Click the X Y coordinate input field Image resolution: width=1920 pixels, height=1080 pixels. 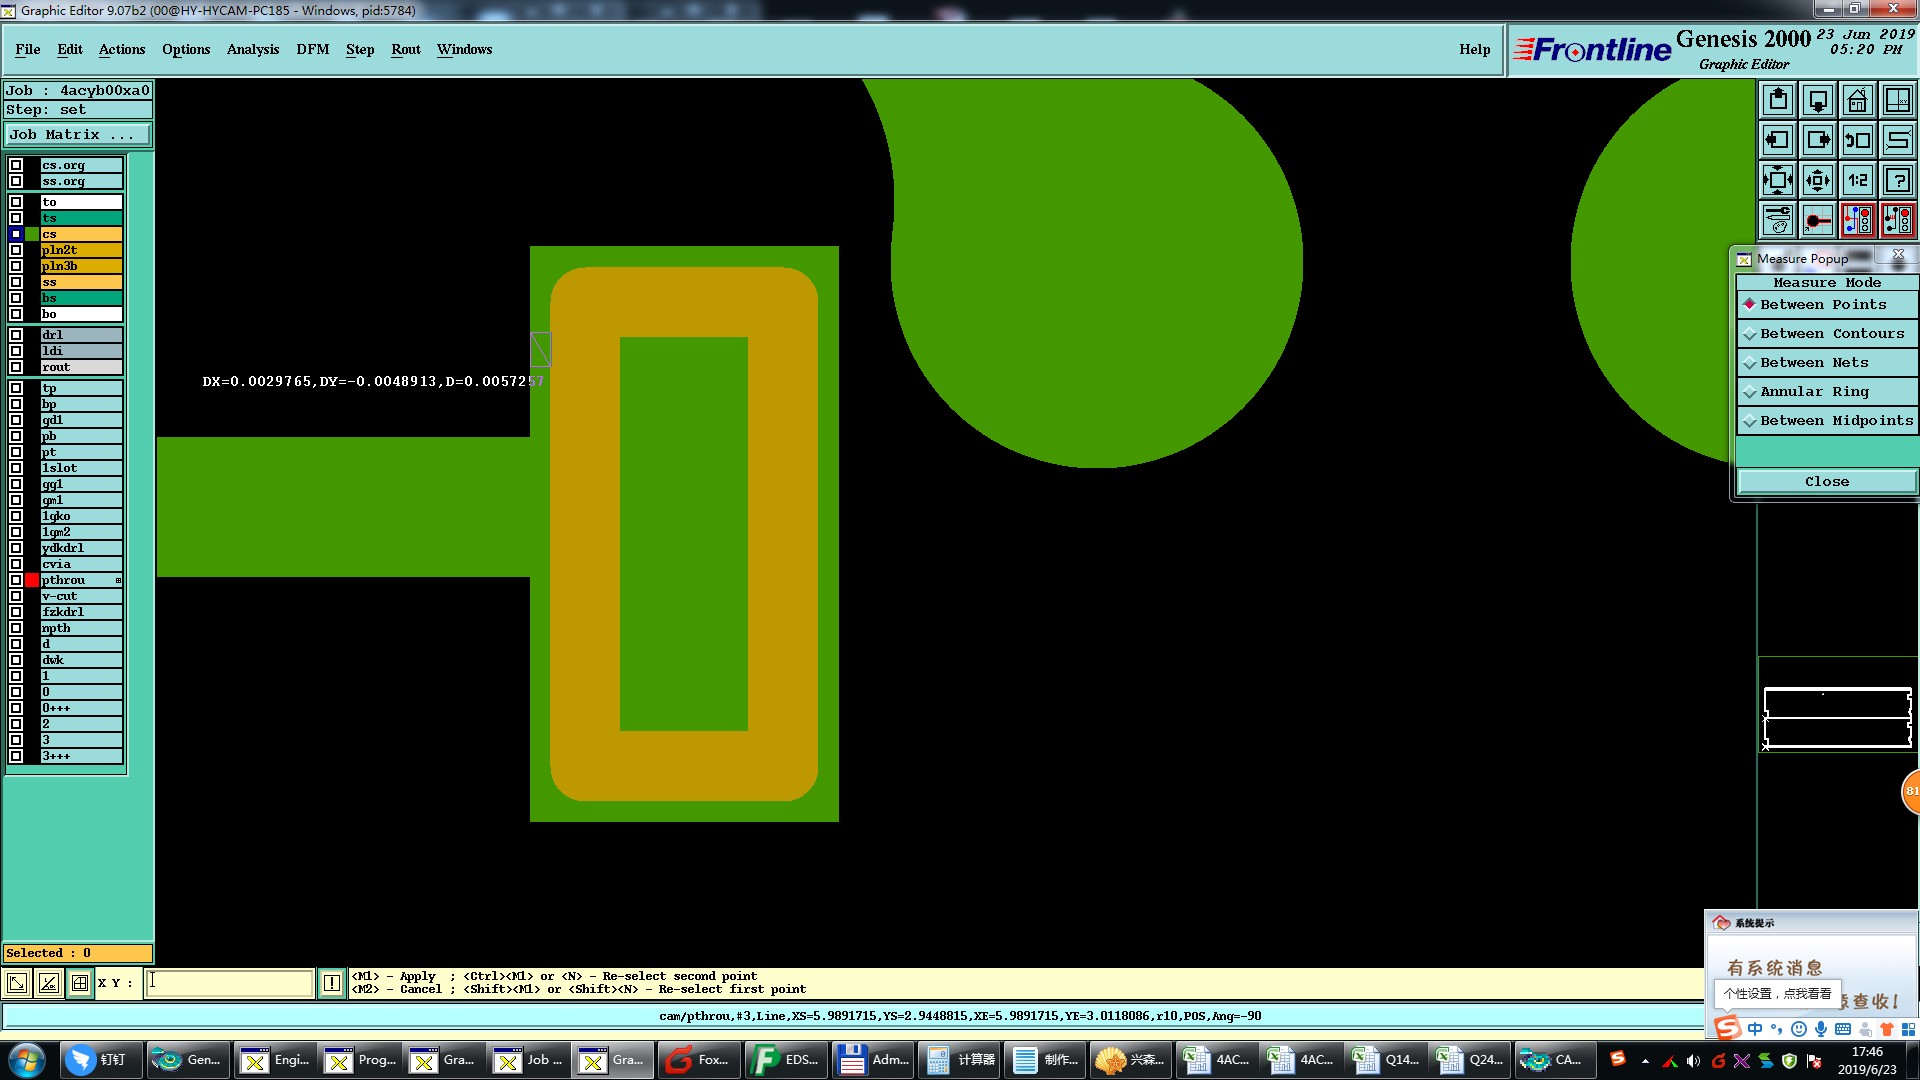pyautogui.click(x=229, y=983)
